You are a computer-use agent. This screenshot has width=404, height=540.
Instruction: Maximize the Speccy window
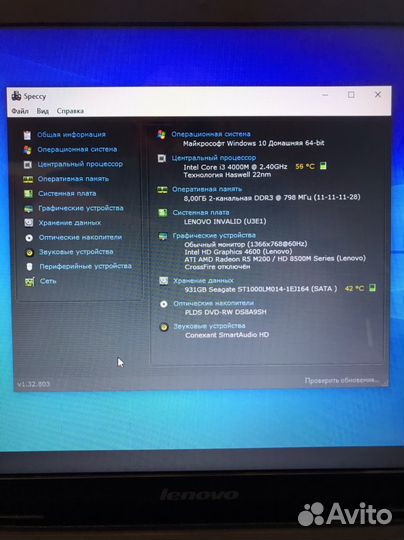[x=351, y=95]
